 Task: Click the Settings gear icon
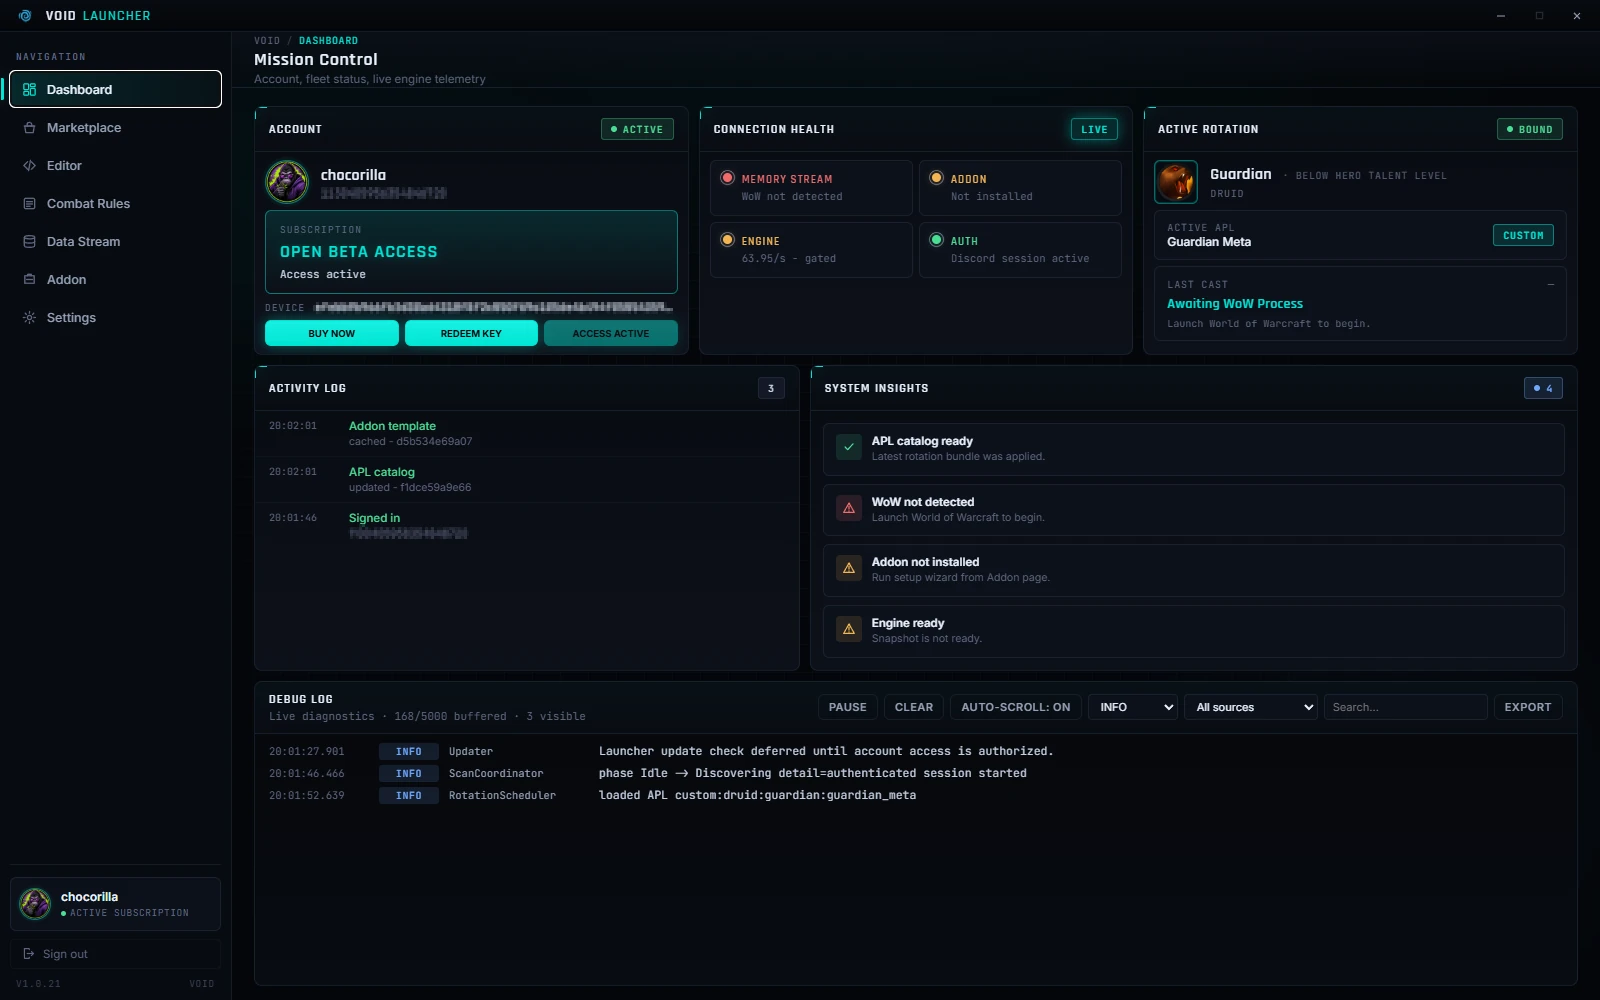[x=29, y=318]
